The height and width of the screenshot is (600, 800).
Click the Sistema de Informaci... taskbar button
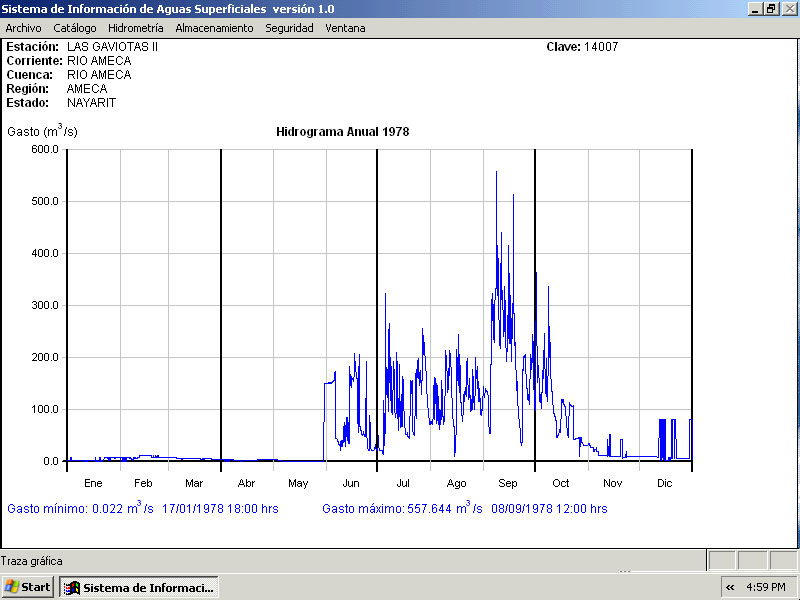[x=139, y=587]
